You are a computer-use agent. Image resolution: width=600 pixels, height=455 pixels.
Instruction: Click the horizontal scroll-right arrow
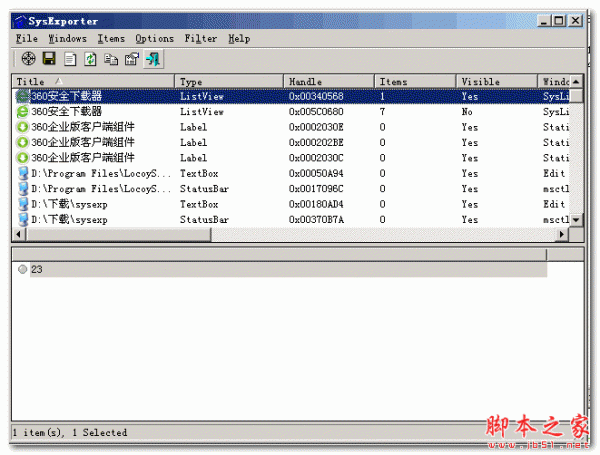[562, 234]
